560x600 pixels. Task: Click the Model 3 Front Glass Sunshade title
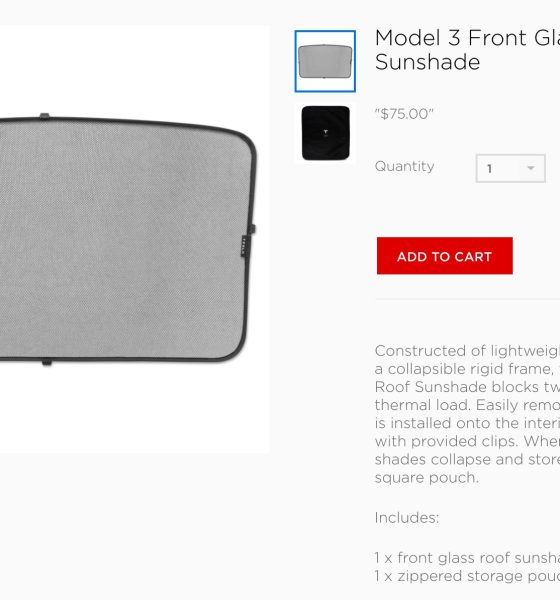click(x=467, y=50)
